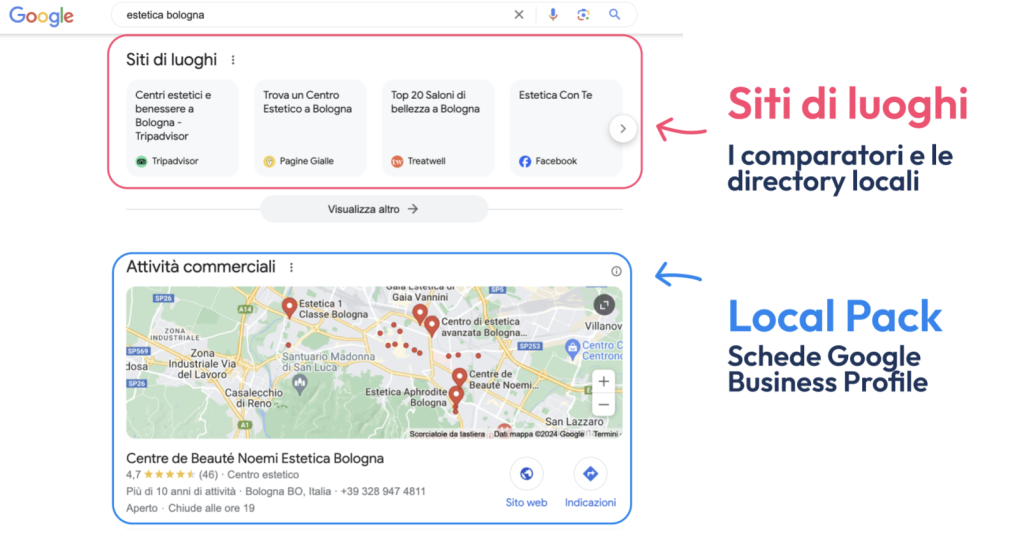Image resolution: width=1024 pixels, height=542 pixels.
Task: Click the Centro shopping bag marker
Action: pyautogui.click(x=573, y=349)
